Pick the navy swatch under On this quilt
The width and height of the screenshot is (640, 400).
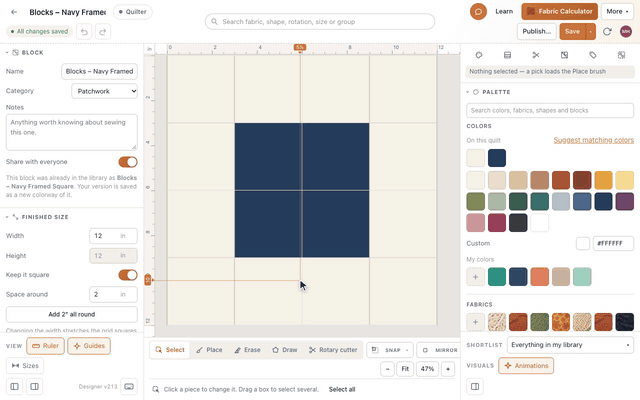pyautogui.click(x=497, y=158)
